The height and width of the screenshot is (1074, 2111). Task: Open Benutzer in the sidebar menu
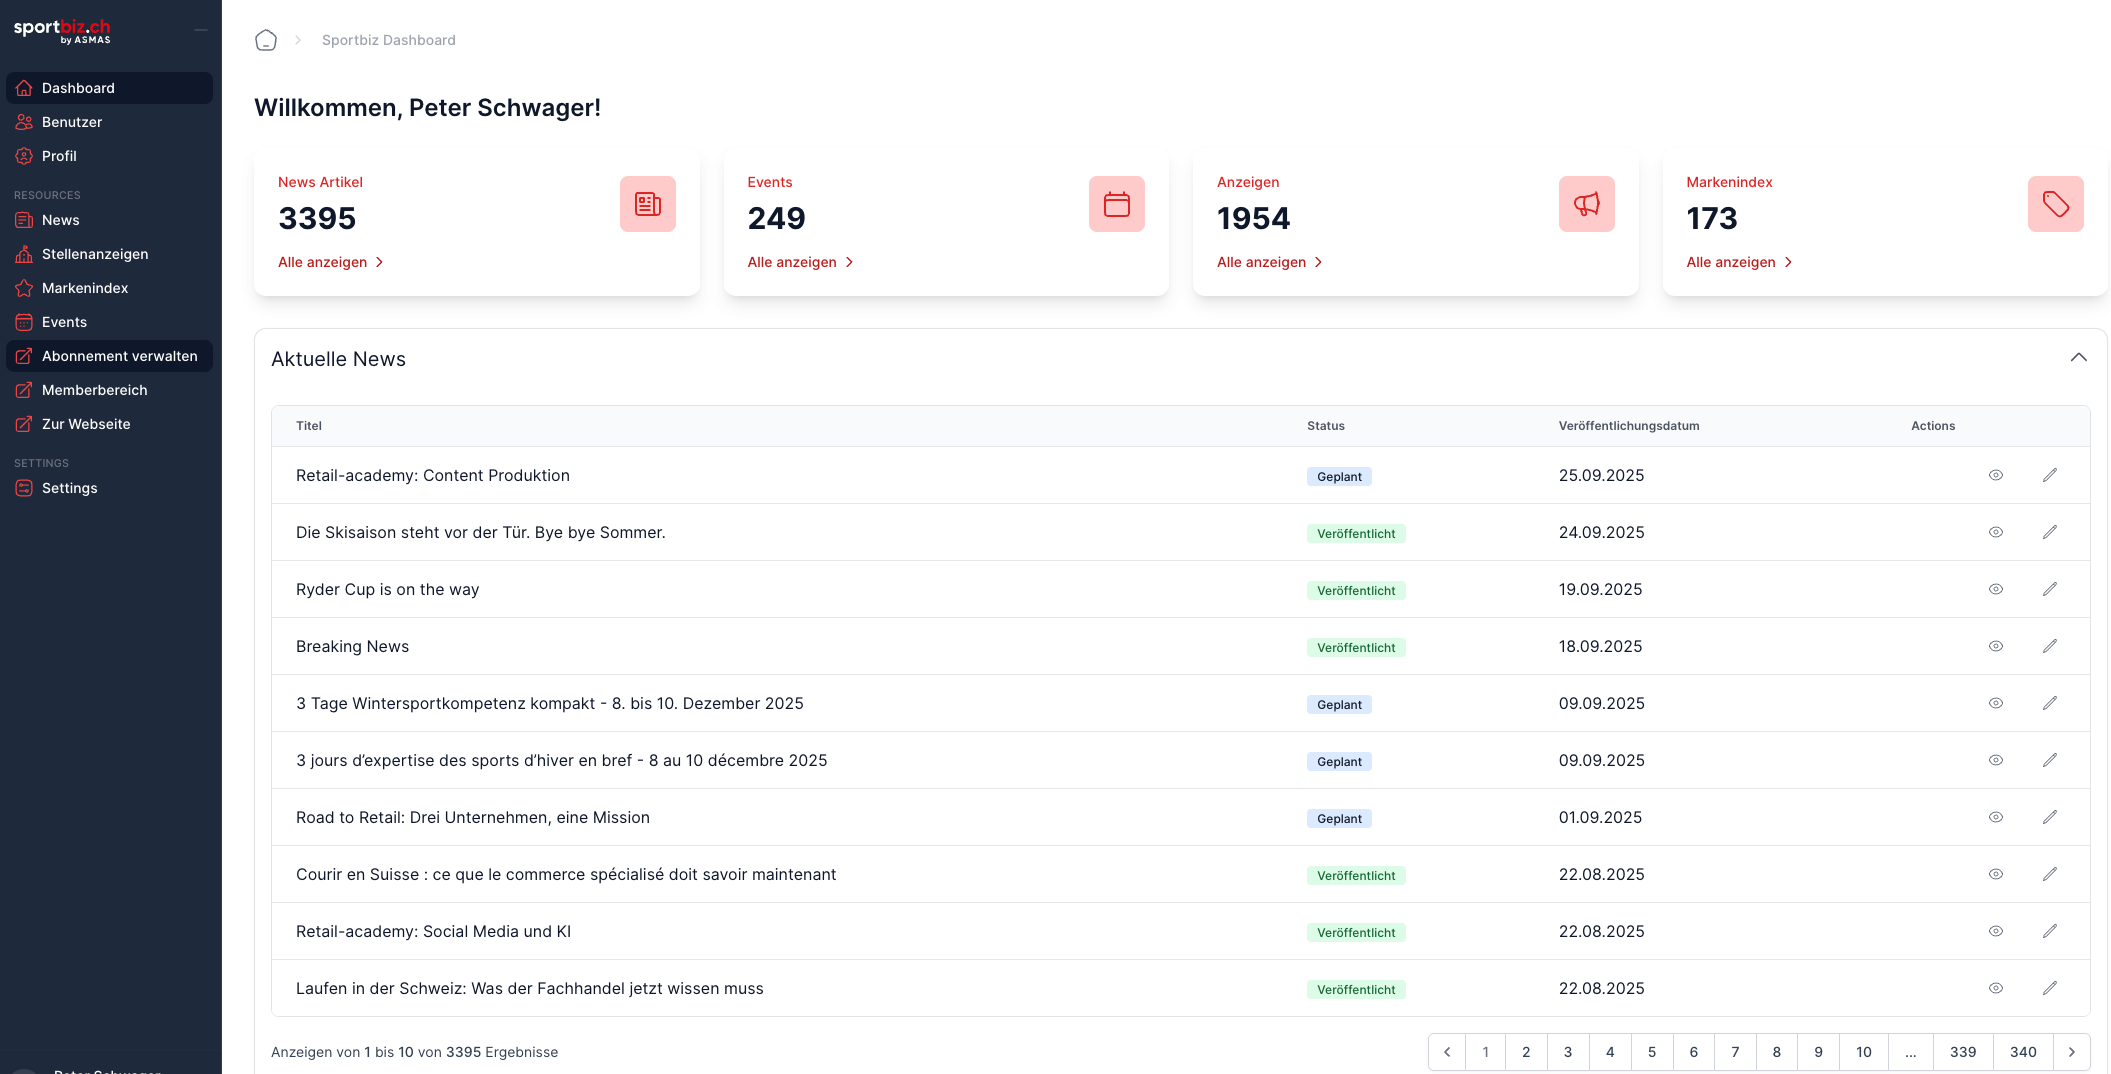click(72, 122)
